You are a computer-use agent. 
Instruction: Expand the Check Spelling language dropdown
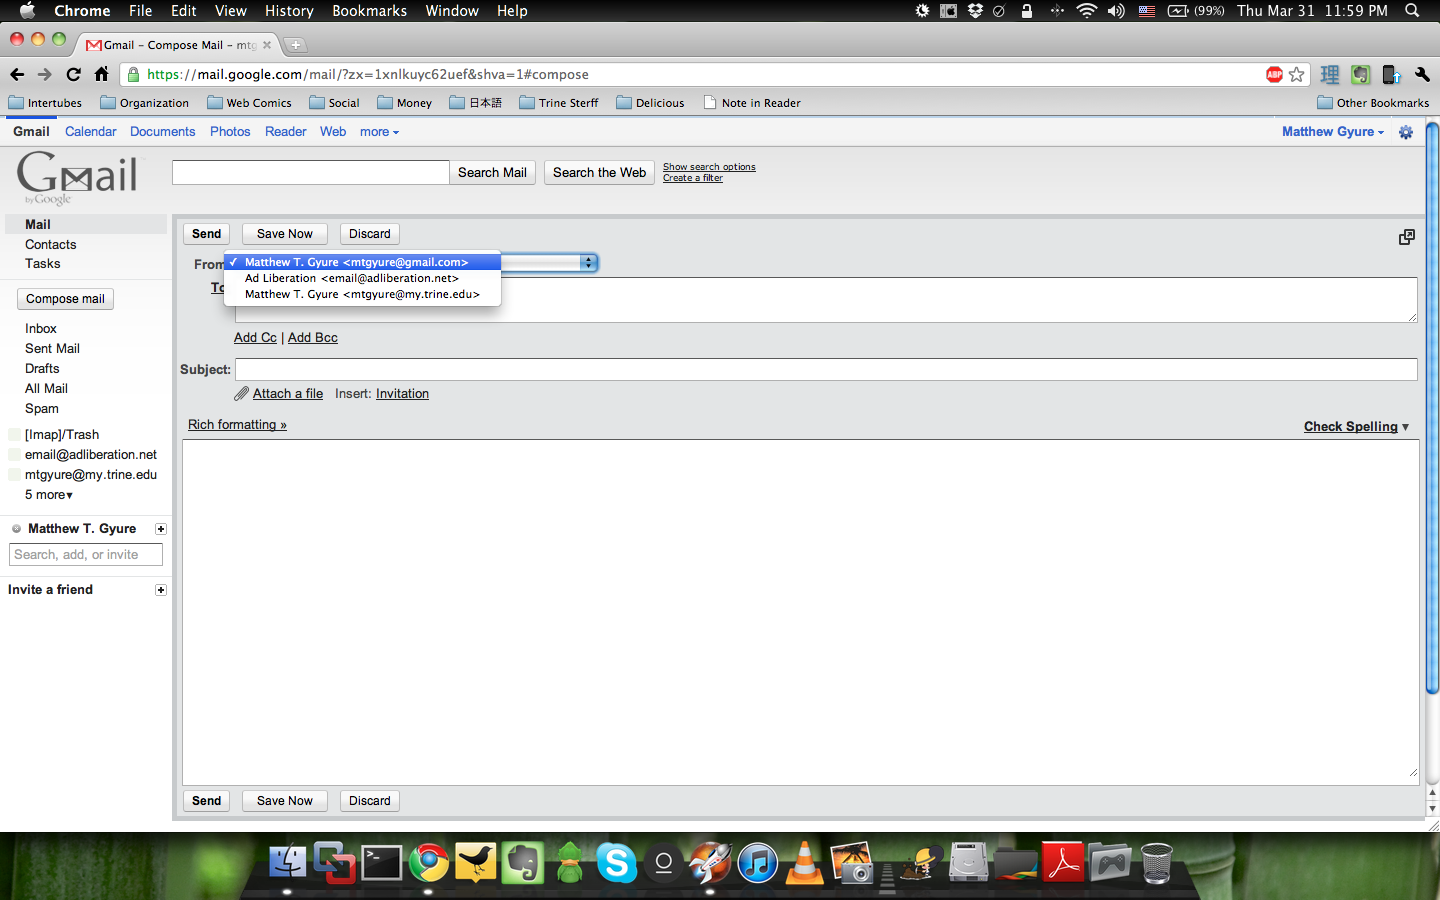pos(1405,427)
